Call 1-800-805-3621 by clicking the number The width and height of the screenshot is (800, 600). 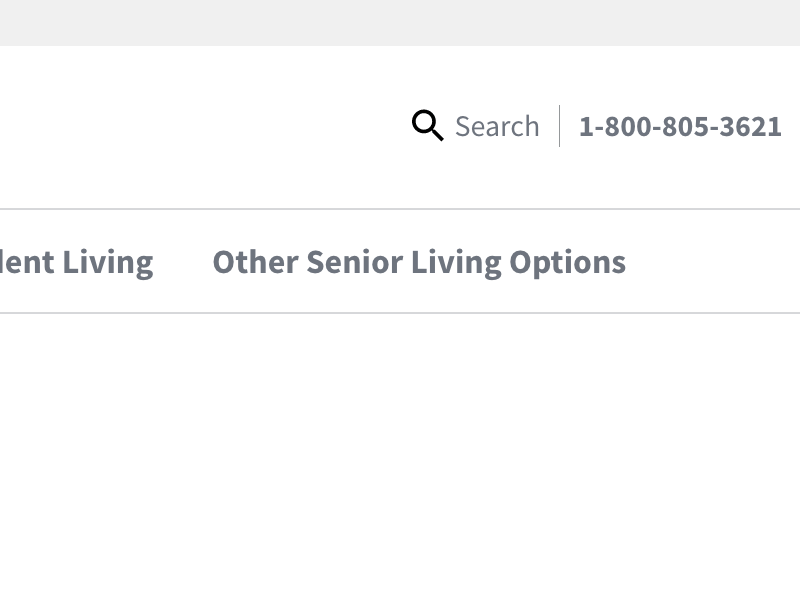[x=680, y=126]
